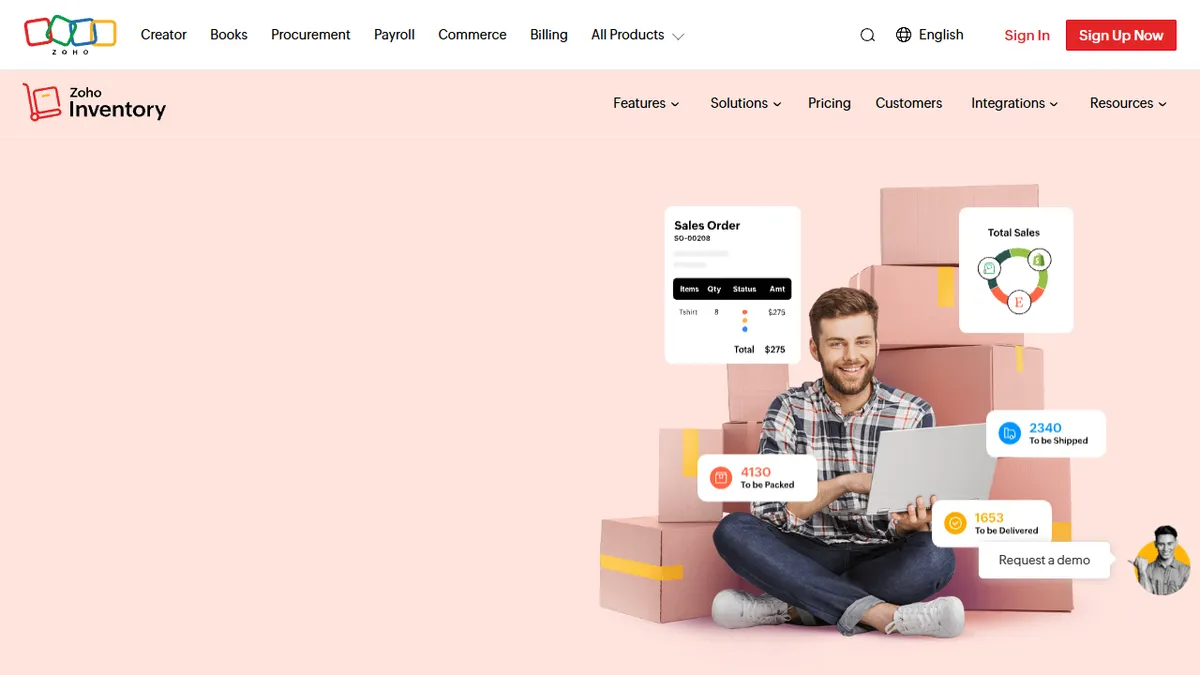
Task: Open the Sales Order card thumbnail
Action: point(732,285)
